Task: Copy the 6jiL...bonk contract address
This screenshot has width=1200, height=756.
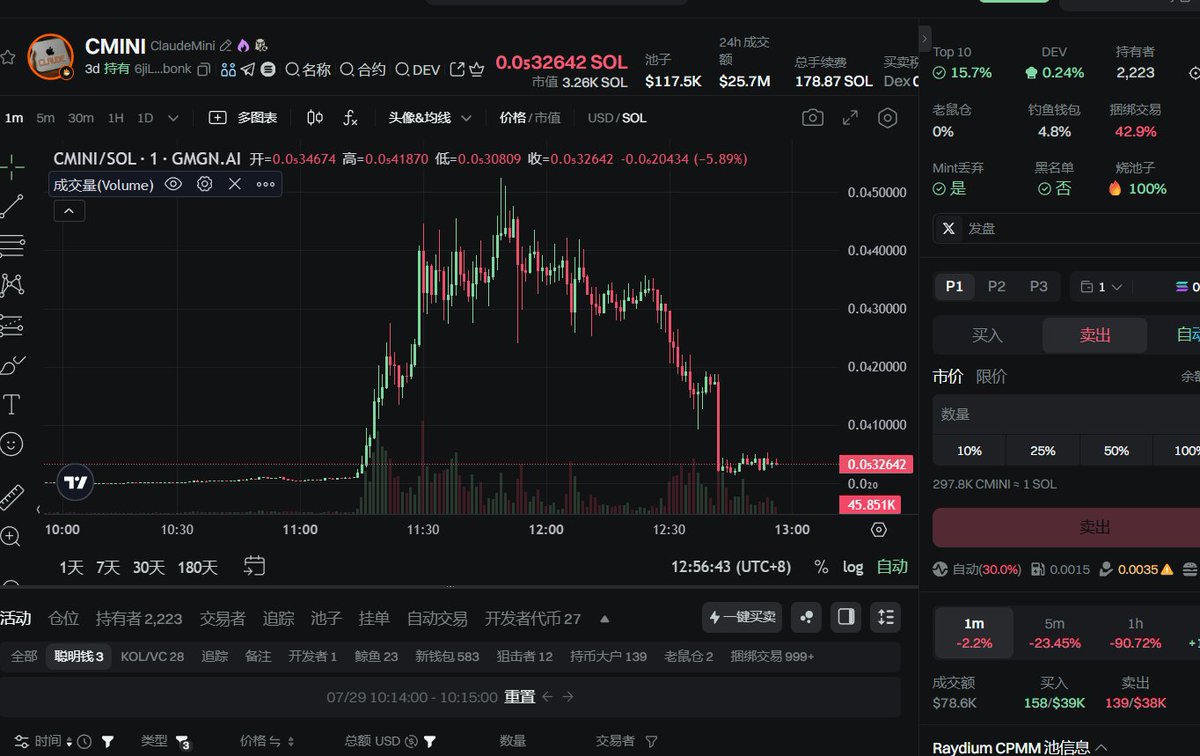Action: click(204, 69)
